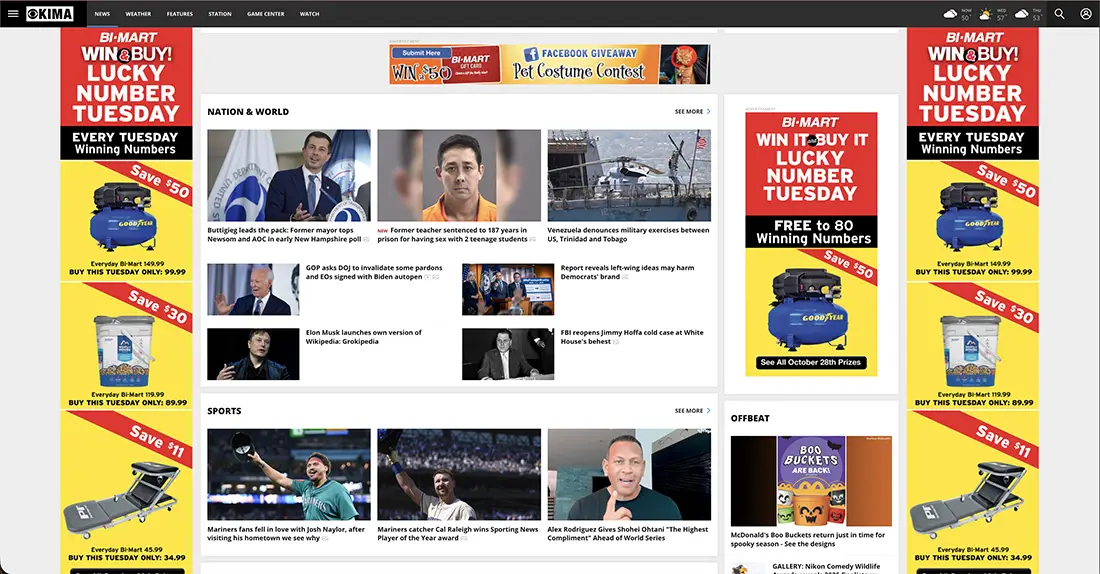Go to Game Center menu
This screenshot has width=1100, height=574.
pos(266,13)
